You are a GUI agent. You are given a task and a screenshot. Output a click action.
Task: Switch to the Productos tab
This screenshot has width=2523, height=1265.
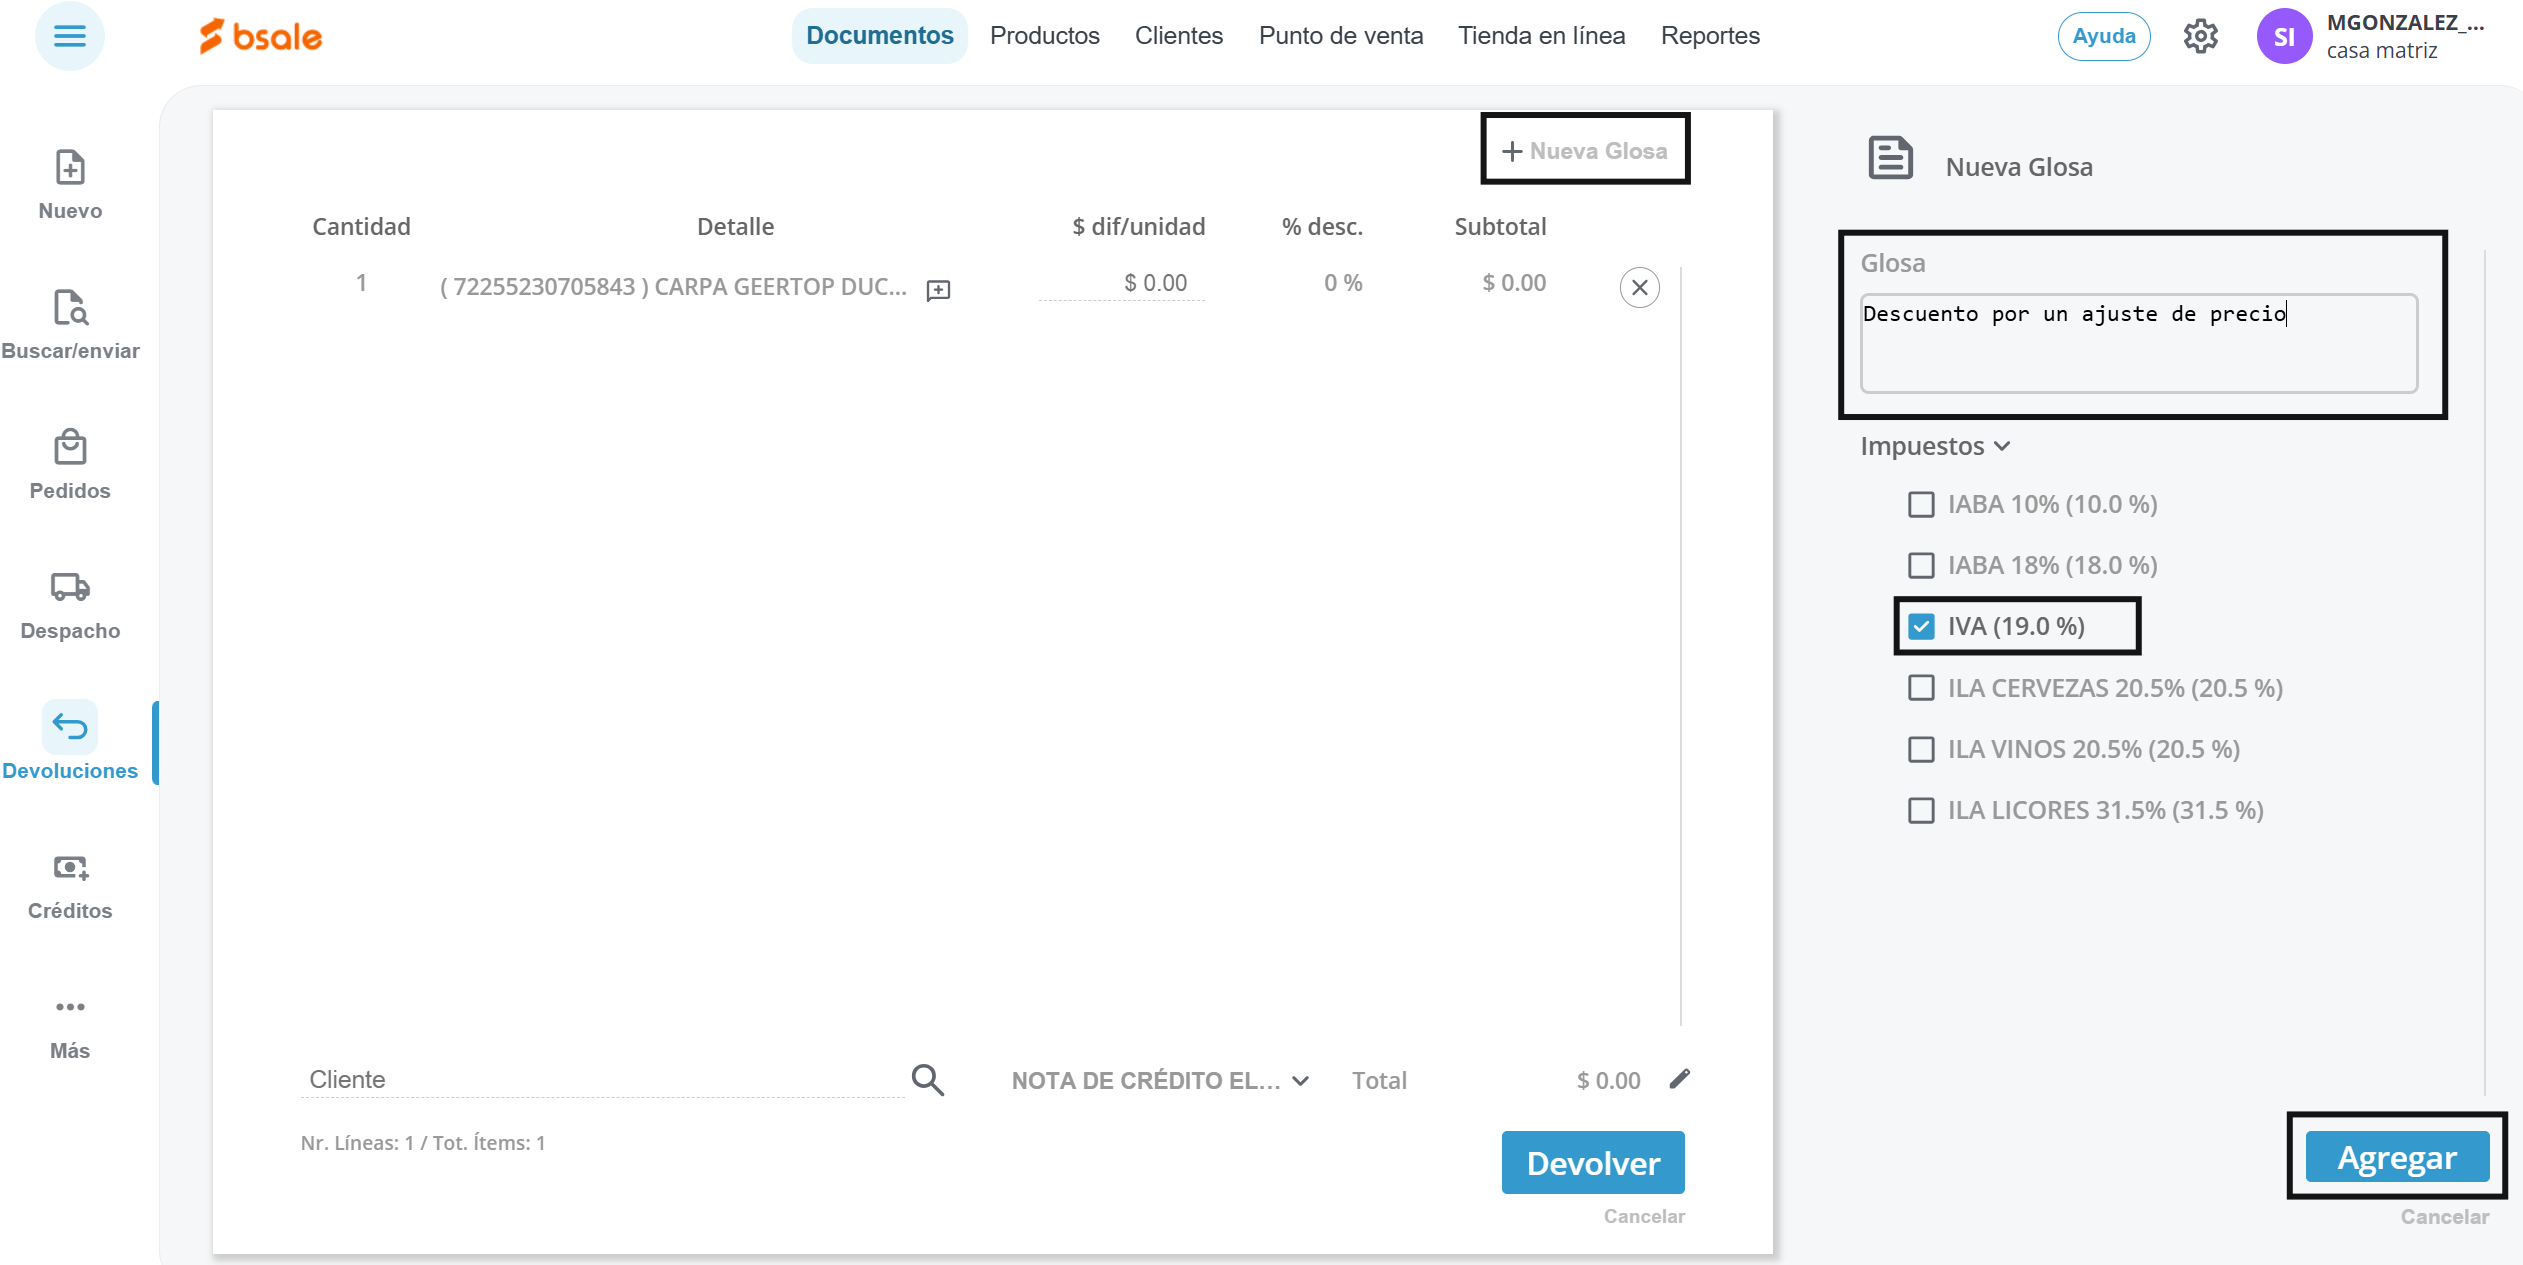tap(1044, 36)
